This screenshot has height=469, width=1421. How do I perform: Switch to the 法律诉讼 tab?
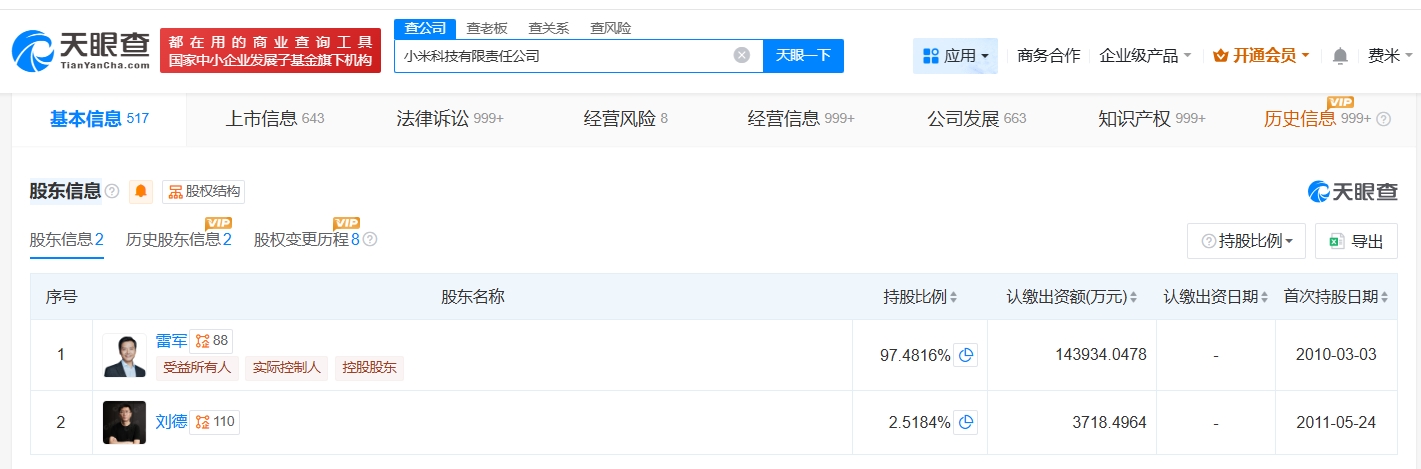450,119
